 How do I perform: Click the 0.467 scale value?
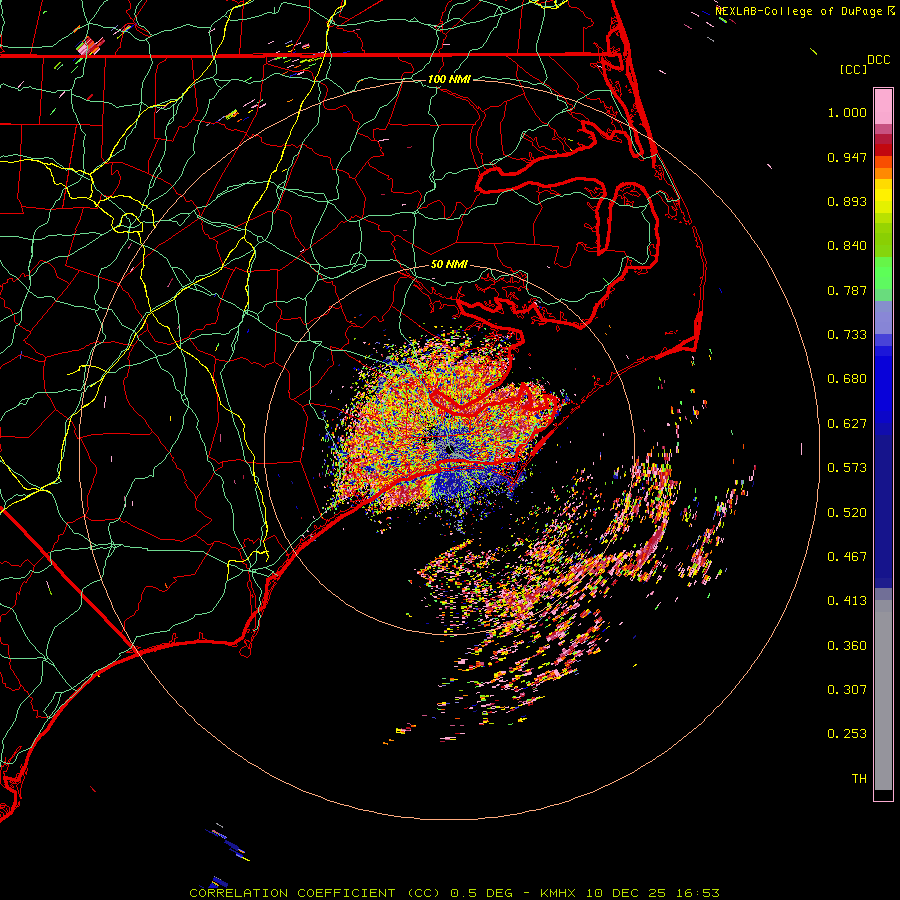(847, 557)
